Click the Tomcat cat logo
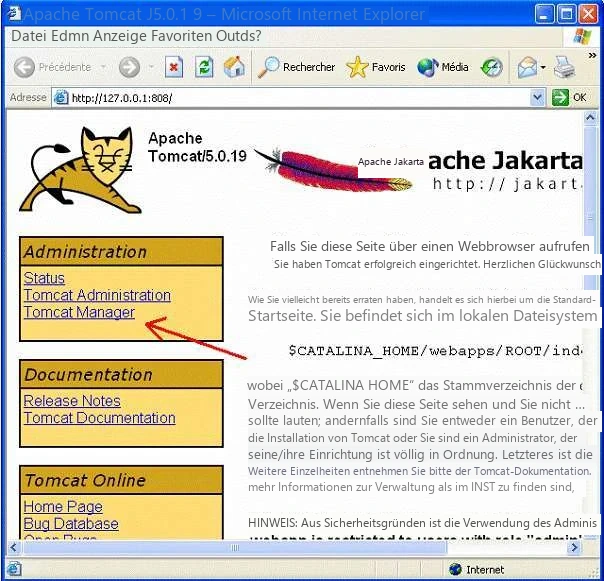604x581 pixels. click(x=80, y=170)
